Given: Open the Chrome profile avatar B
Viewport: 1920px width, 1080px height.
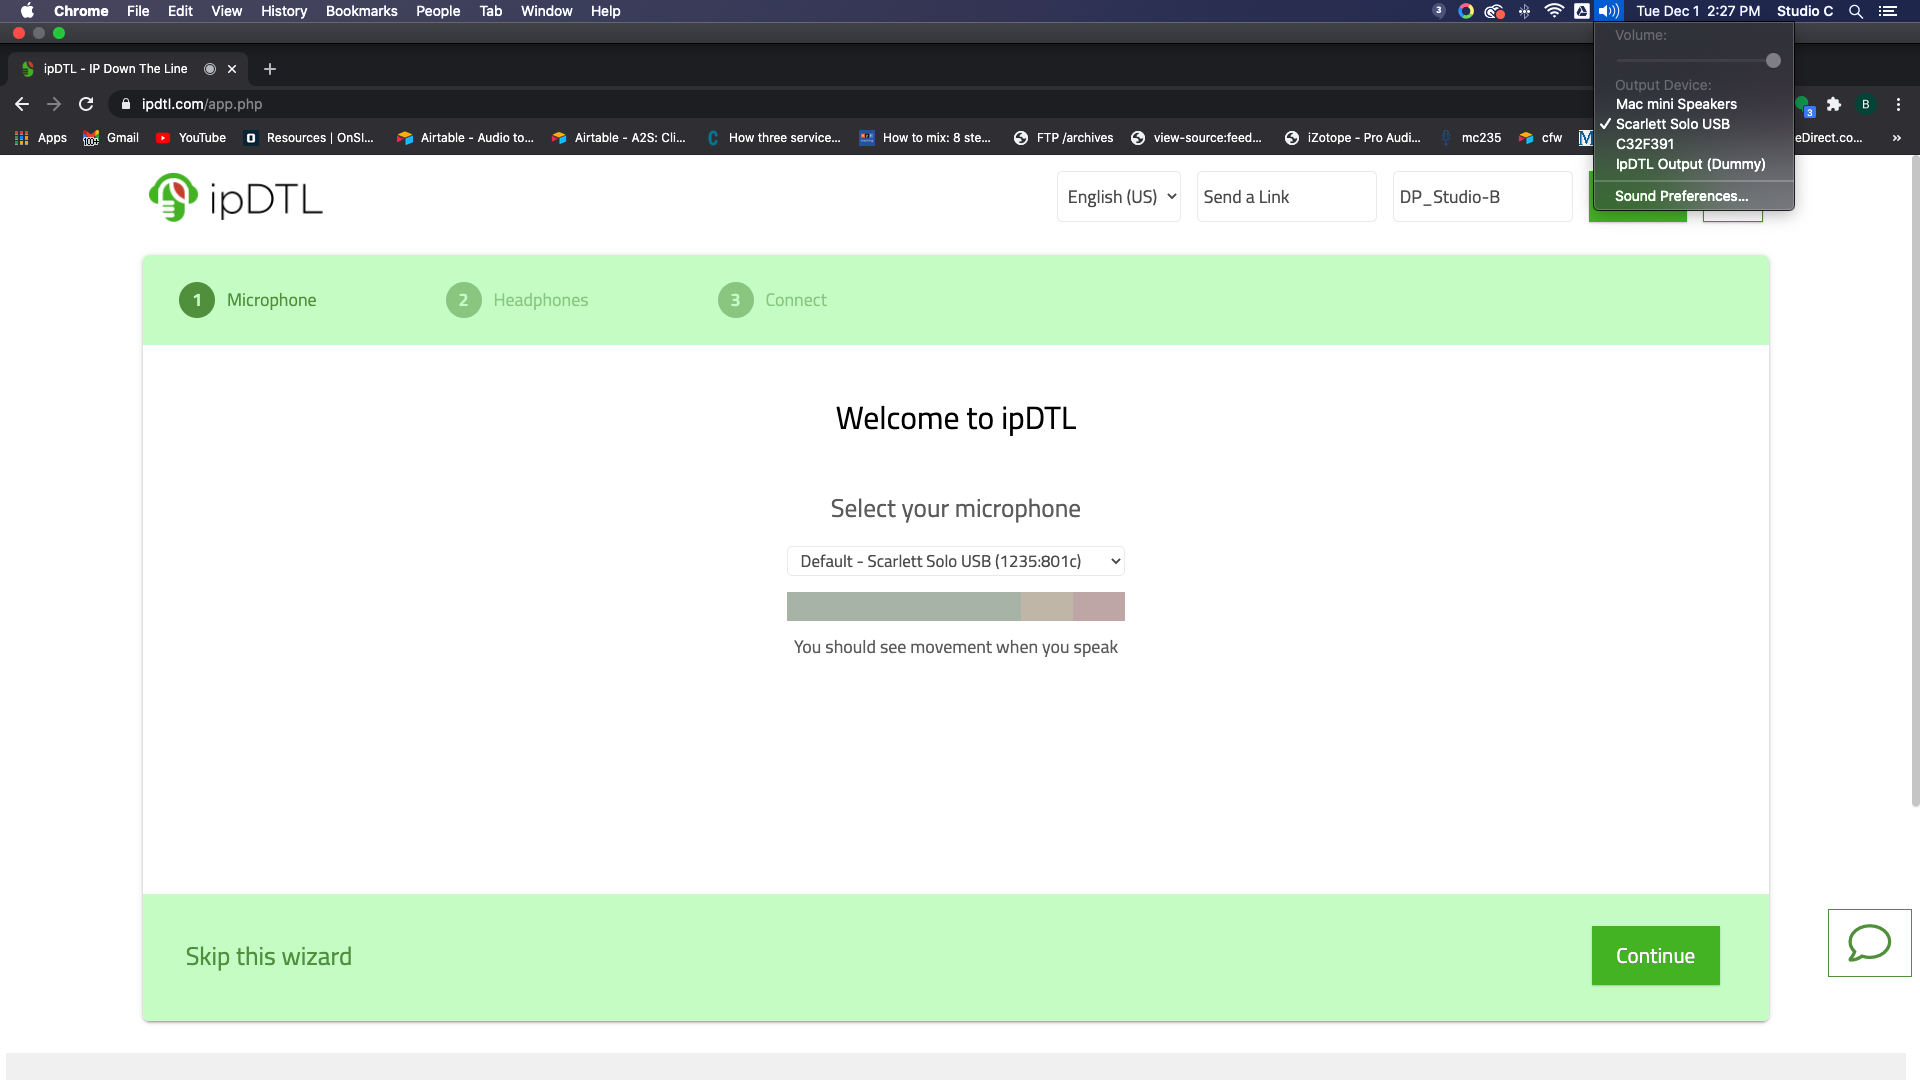Looking at the screenshot, I should point(1865,104).
